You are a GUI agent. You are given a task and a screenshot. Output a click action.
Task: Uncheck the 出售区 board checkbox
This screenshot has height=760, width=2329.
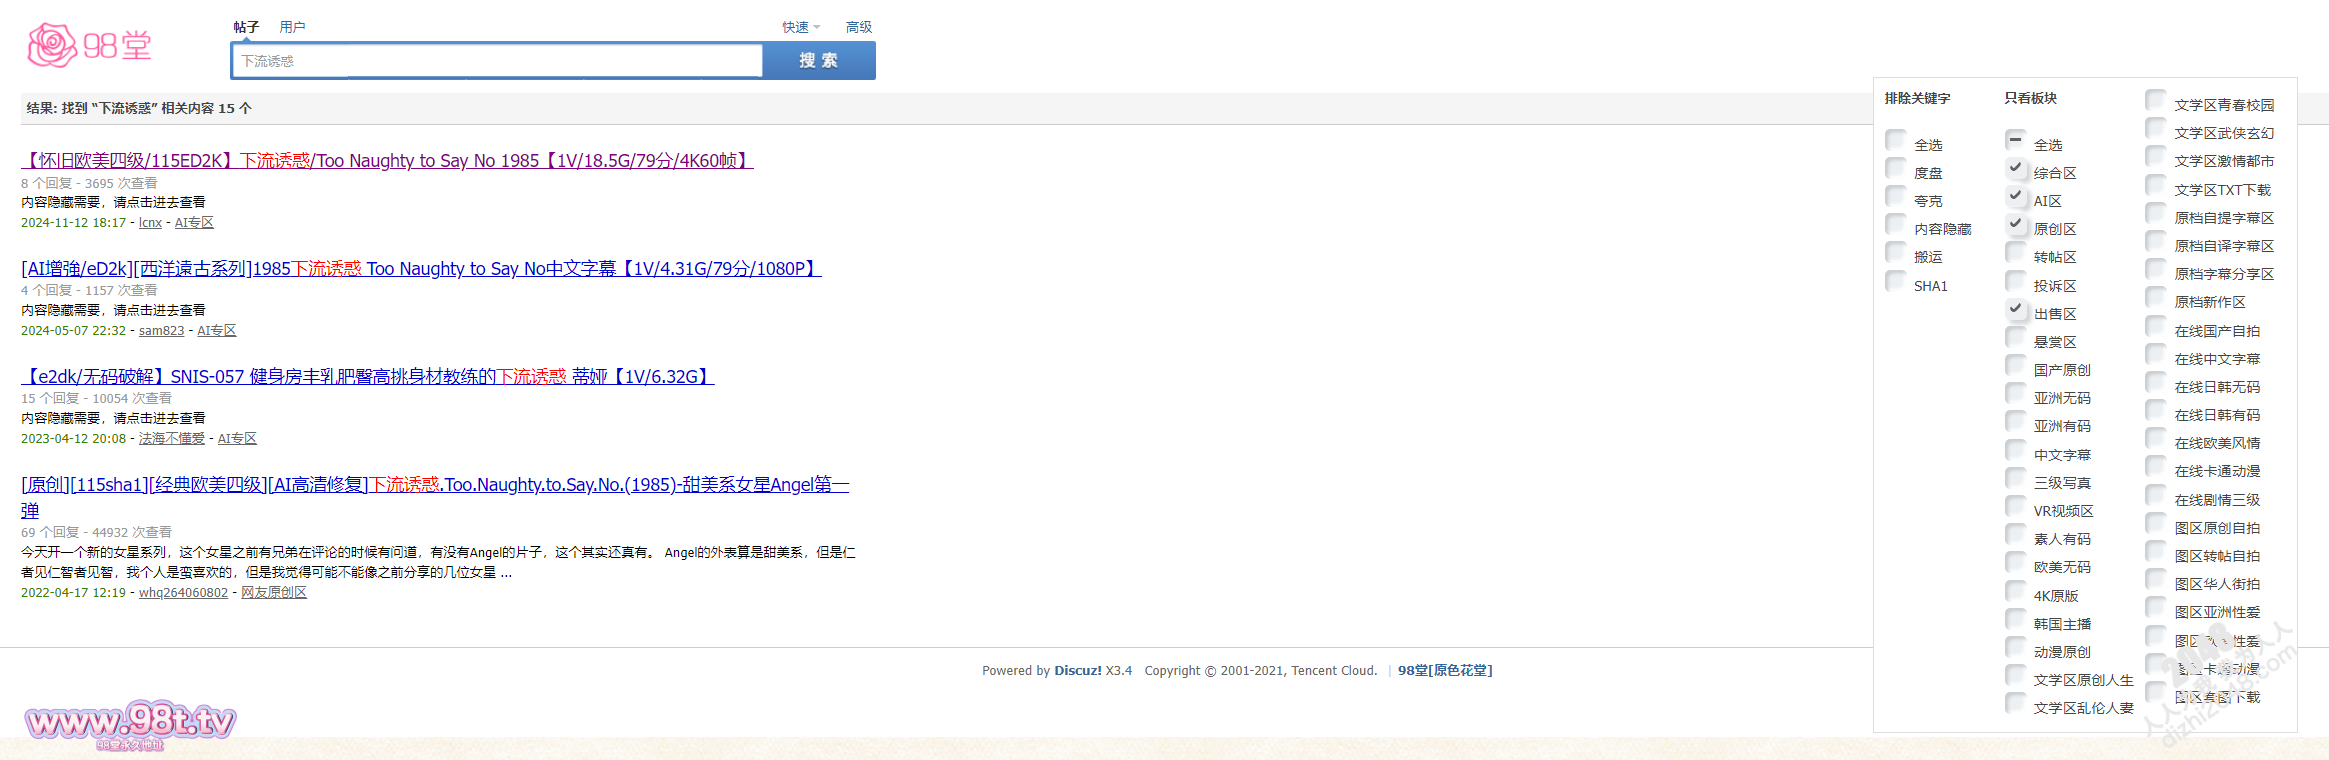click(2016, 309)
